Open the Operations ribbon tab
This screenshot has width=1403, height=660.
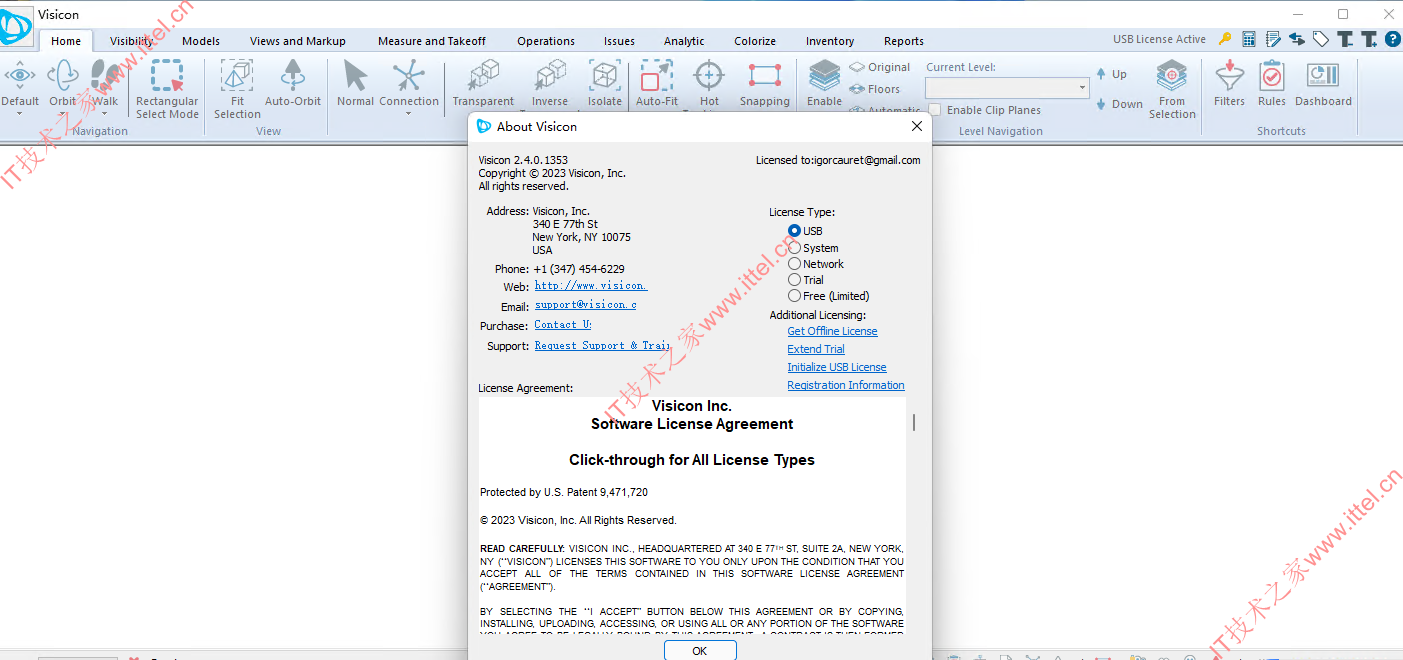click(546, 41)
